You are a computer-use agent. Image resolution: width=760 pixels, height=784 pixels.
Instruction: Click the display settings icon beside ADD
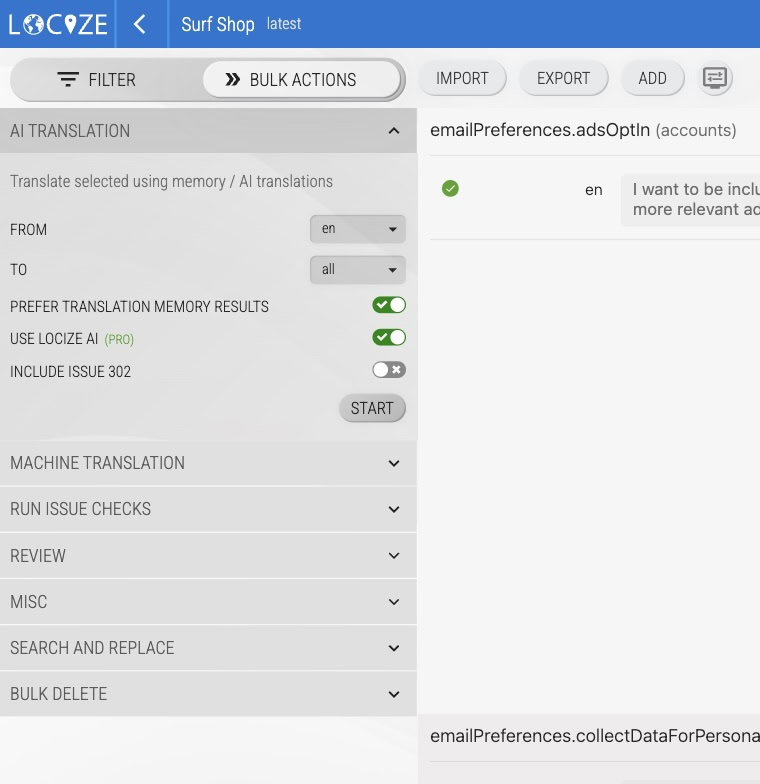714,78
